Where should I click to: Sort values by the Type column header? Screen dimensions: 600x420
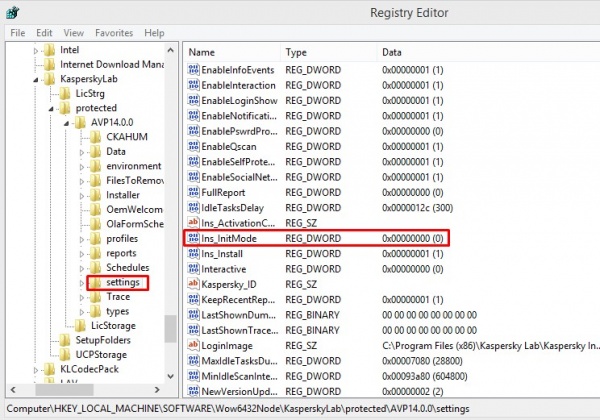click(x=328, y=52)
